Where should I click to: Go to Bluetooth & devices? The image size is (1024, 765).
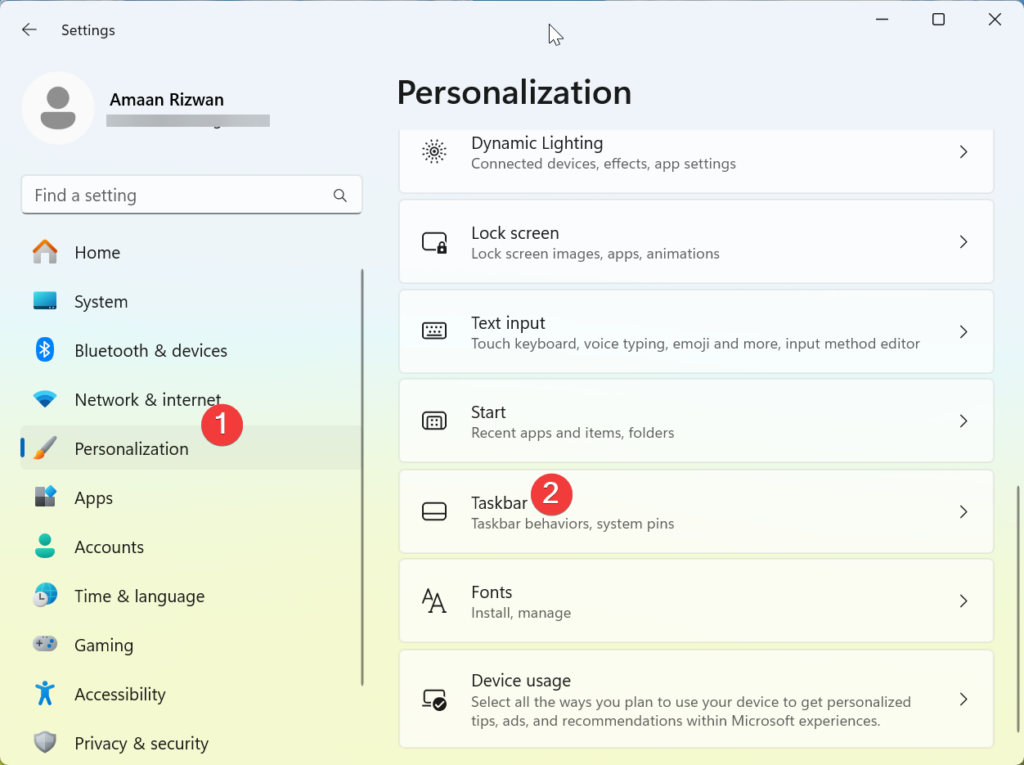point(191,350)
